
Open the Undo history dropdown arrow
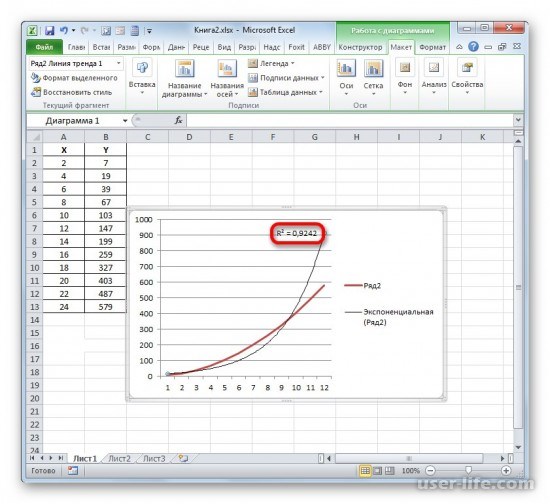pos(73,31)
